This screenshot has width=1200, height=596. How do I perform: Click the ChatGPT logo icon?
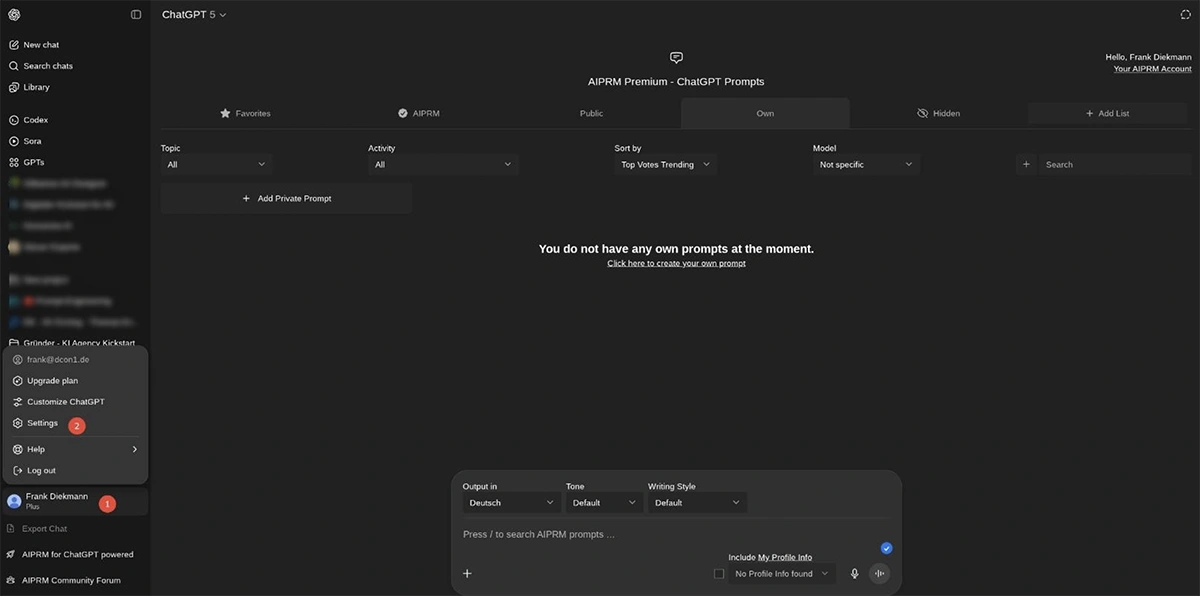[x=14, y=14]
